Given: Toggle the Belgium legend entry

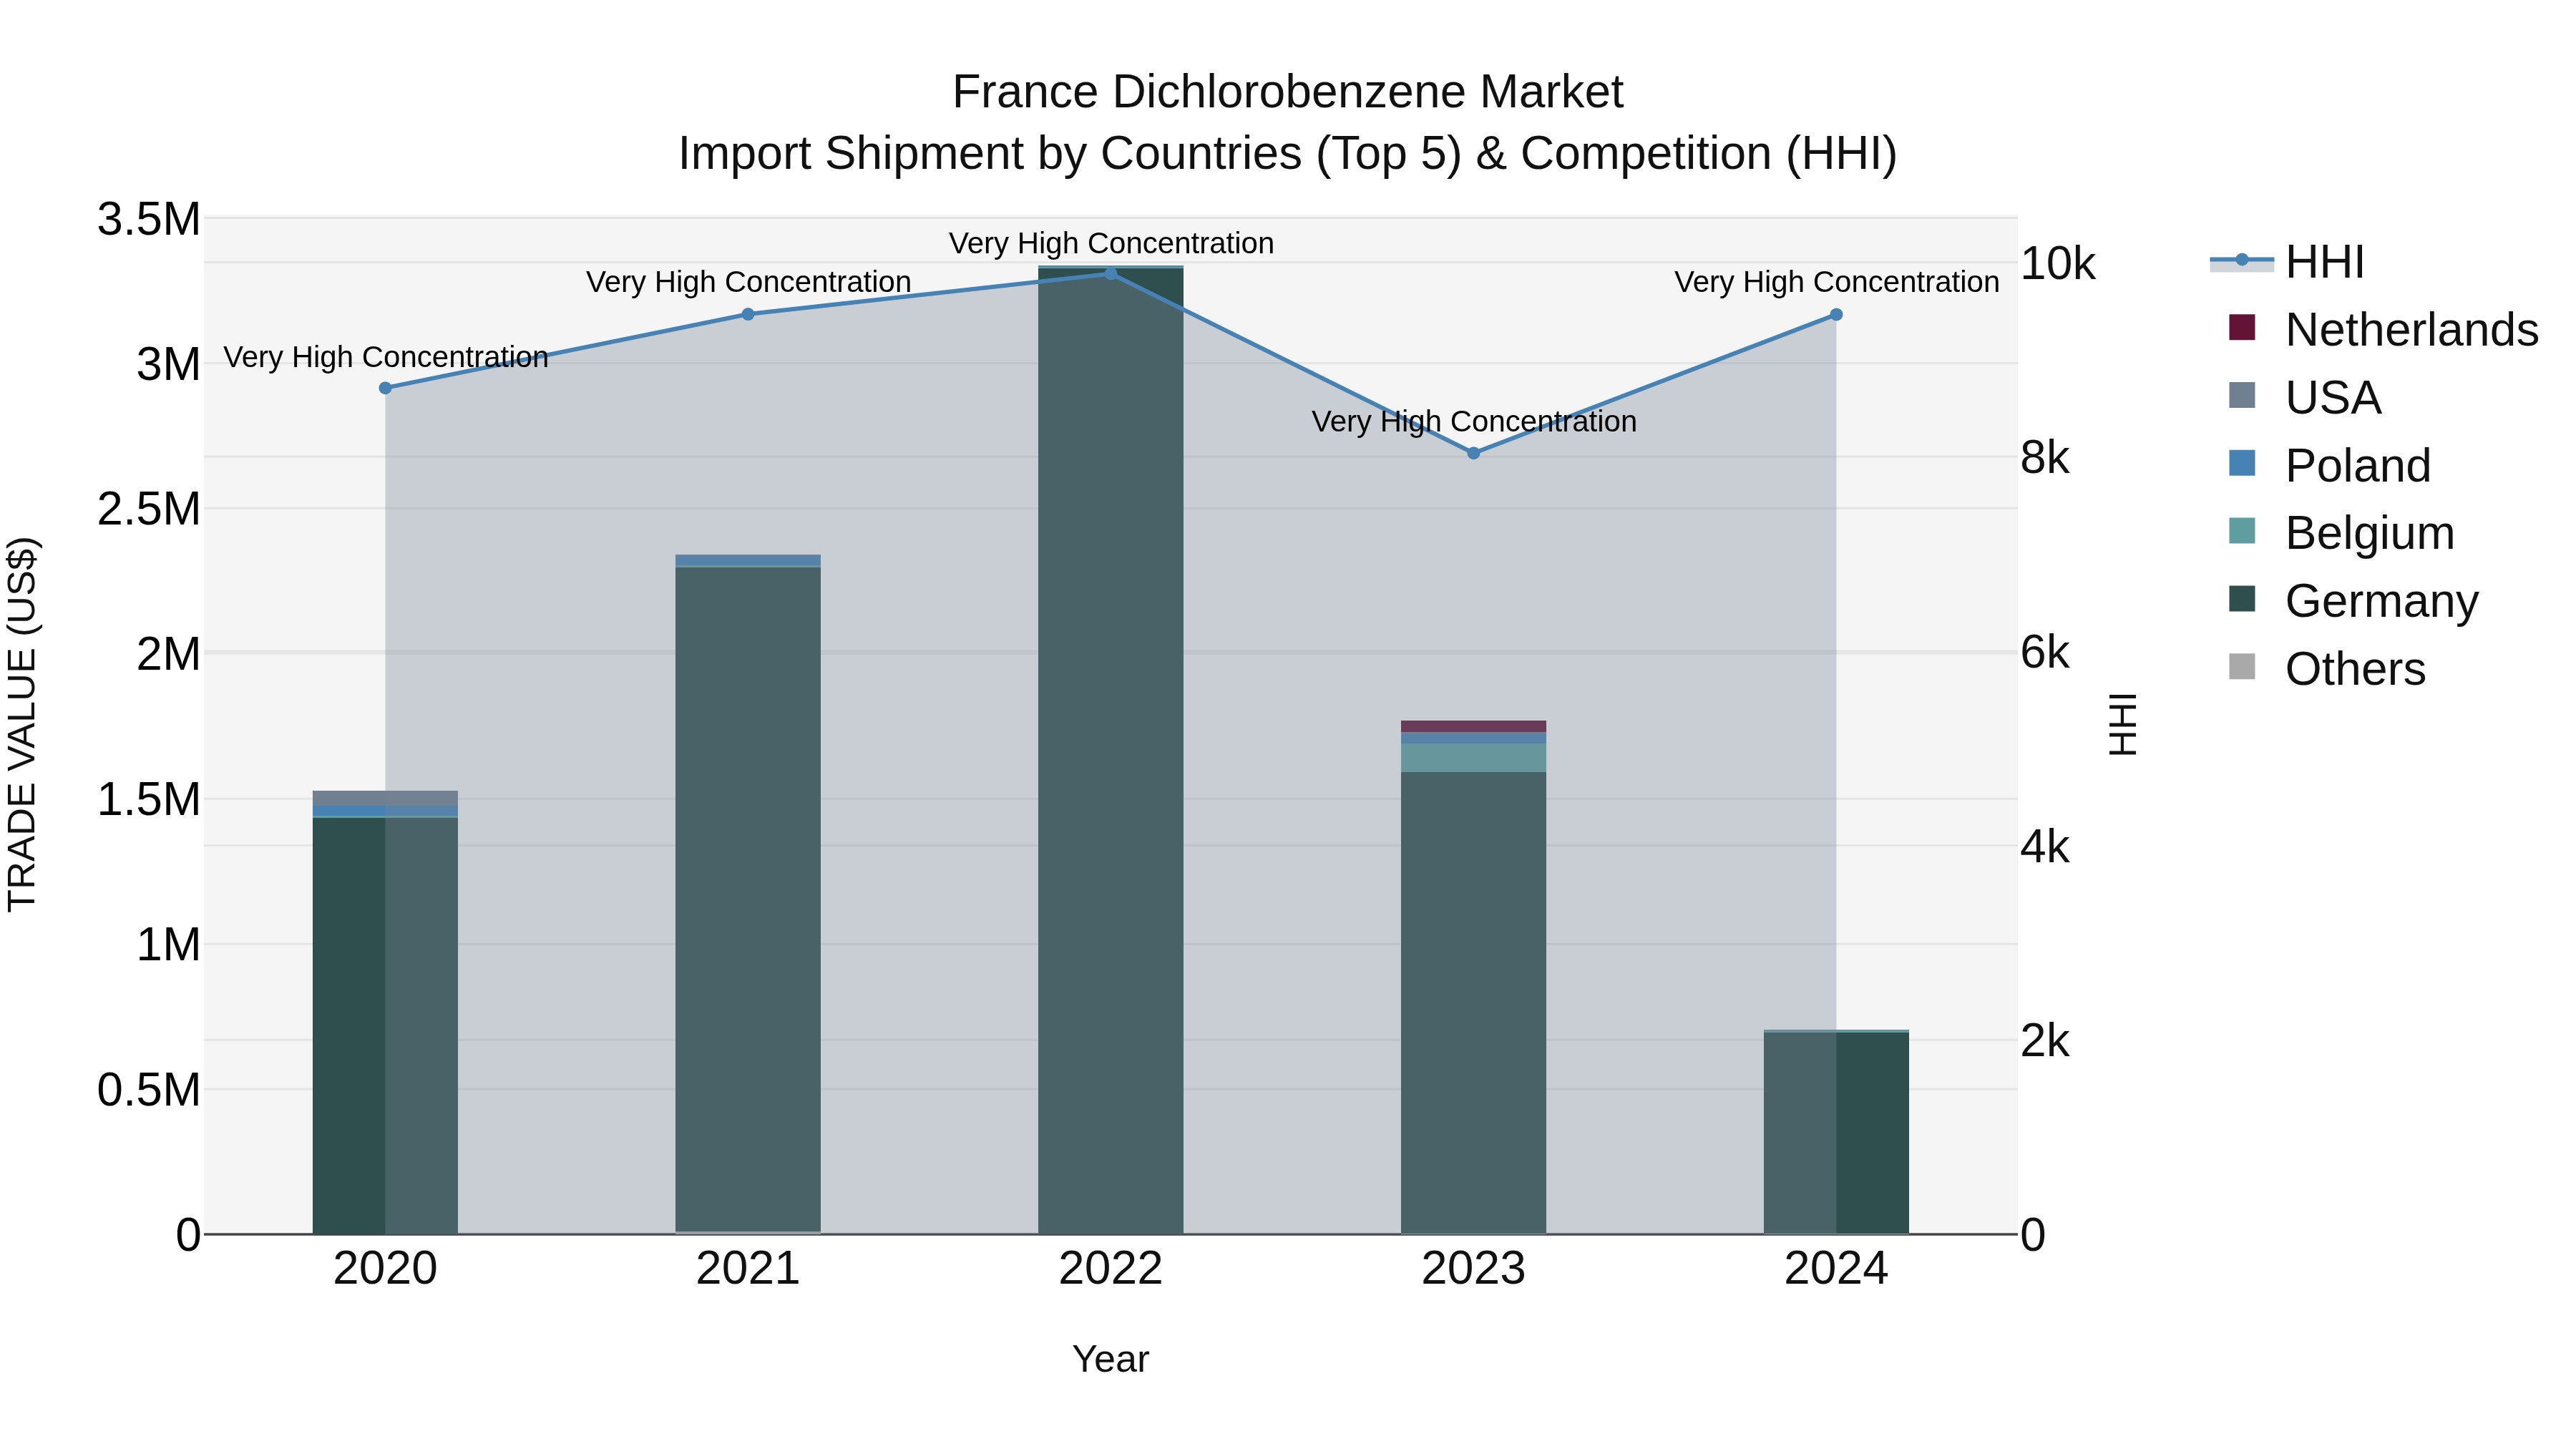Looking at the screenshot, I should 2341,532.
